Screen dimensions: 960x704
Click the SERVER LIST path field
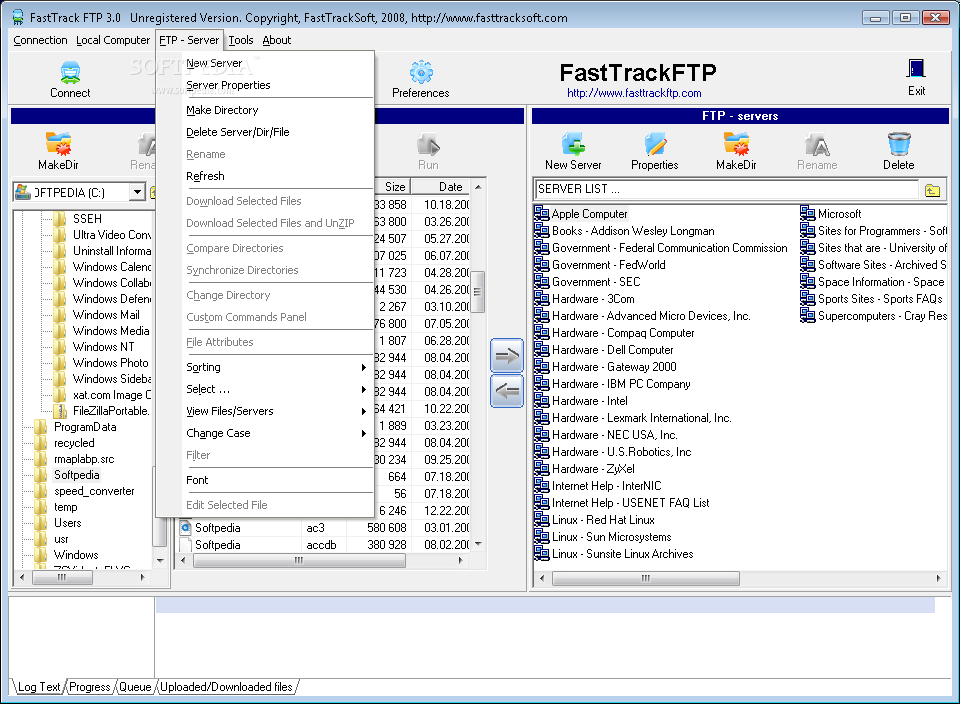point(727,189)
